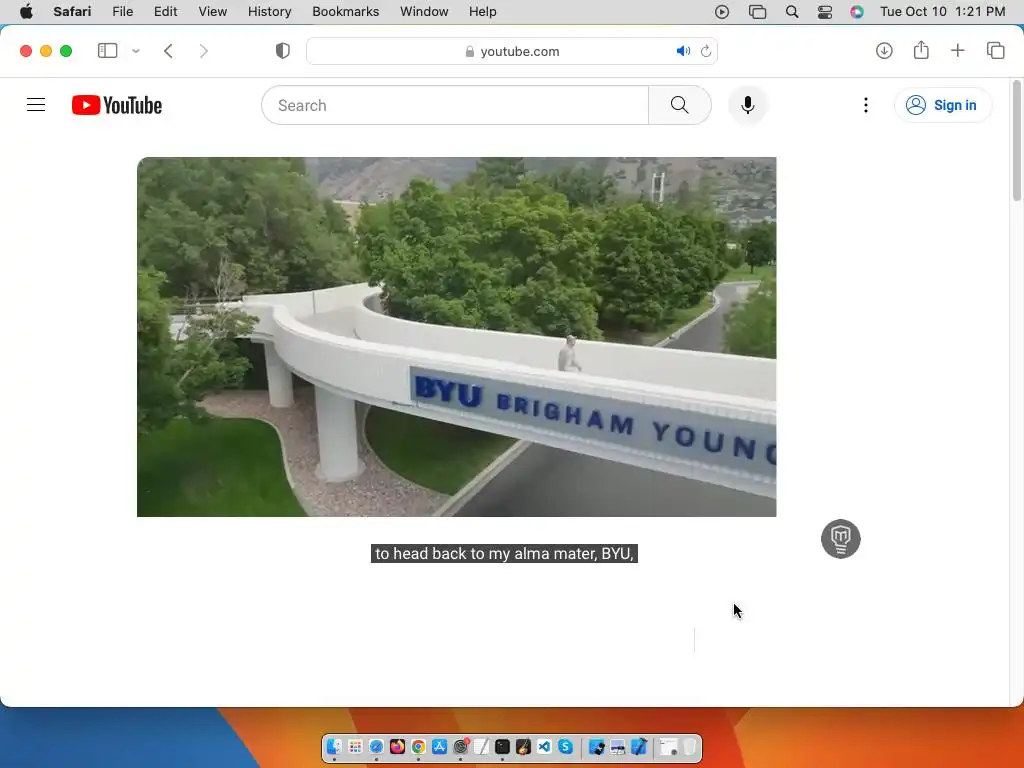Screen dimensions: 1024x768
Task: Launch Firefox from the Dock
Action: 397,746
